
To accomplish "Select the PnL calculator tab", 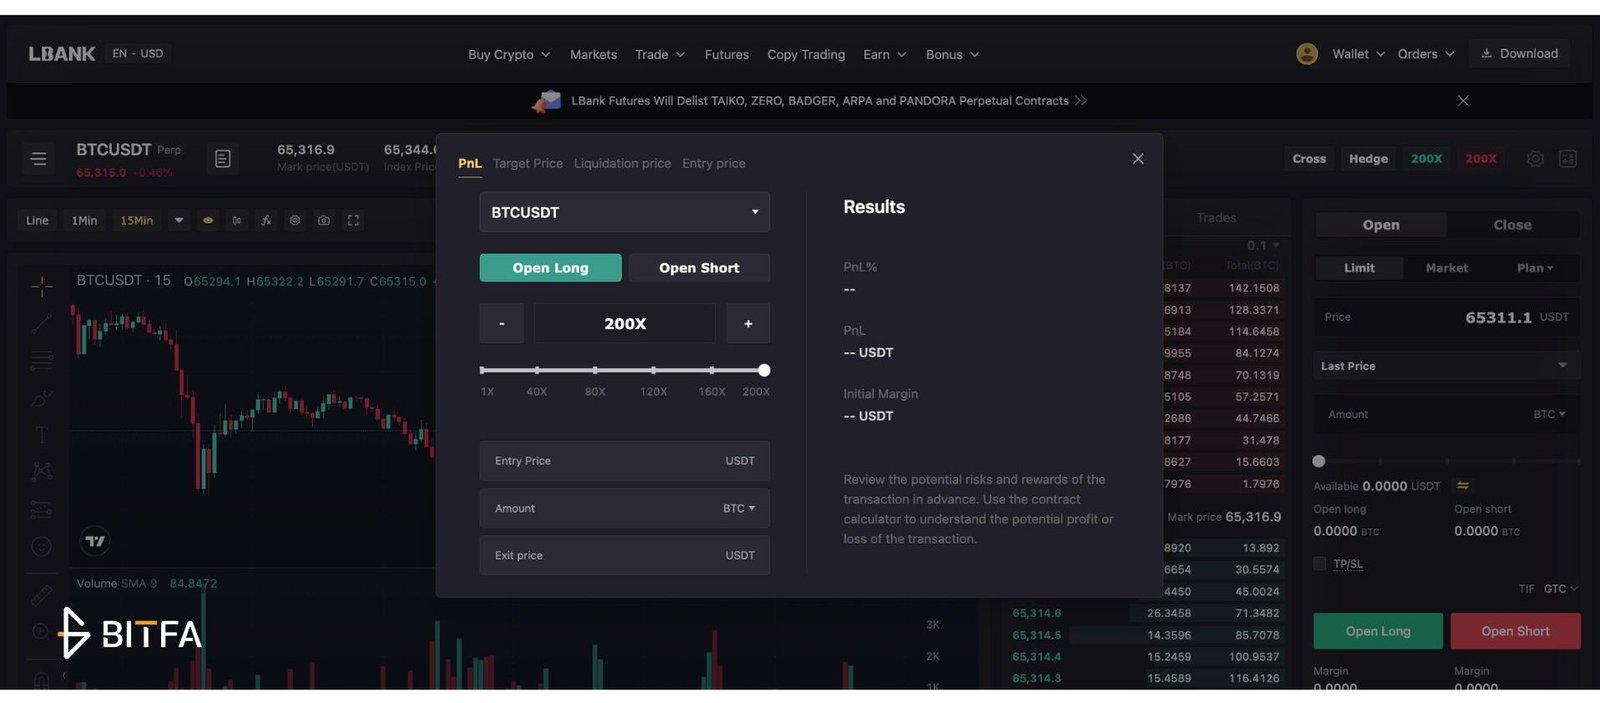I will tap(470, 163).
